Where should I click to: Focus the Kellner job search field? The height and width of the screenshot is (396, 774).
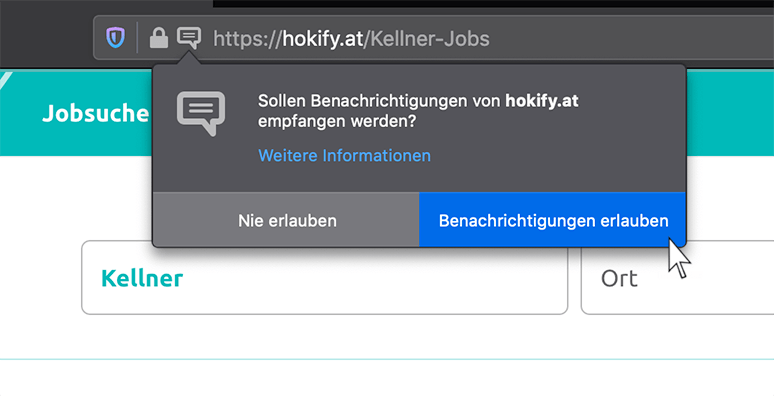[325, 277]
